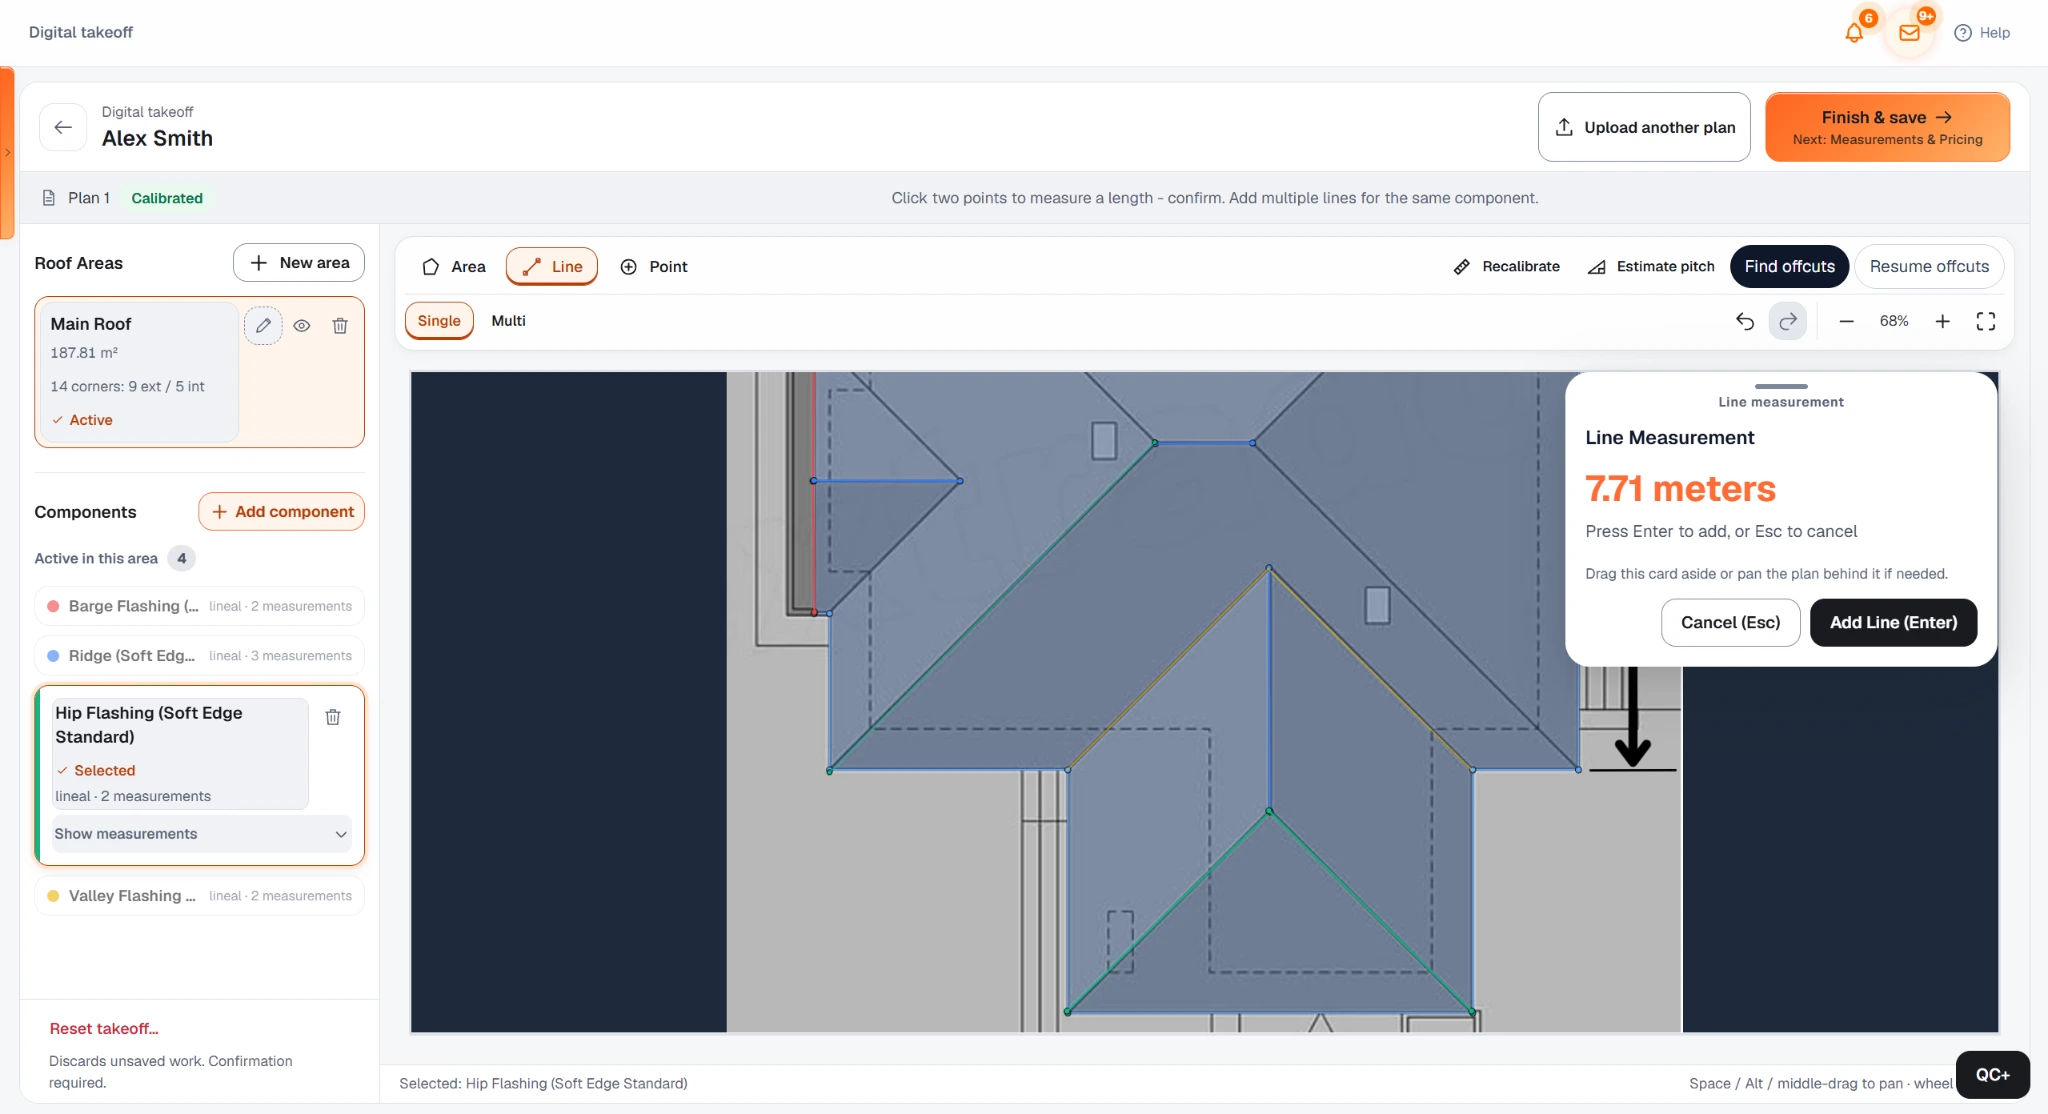Click Add component button

tap(281, 512)
